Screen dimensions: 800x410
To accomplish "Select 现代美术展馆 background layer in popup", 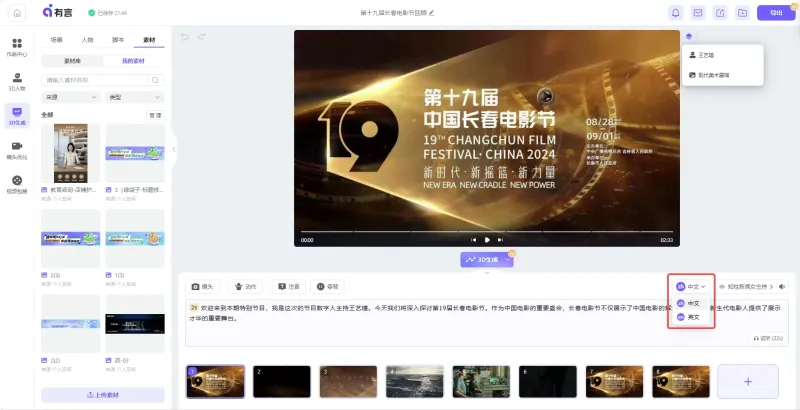I will point(722,75).
